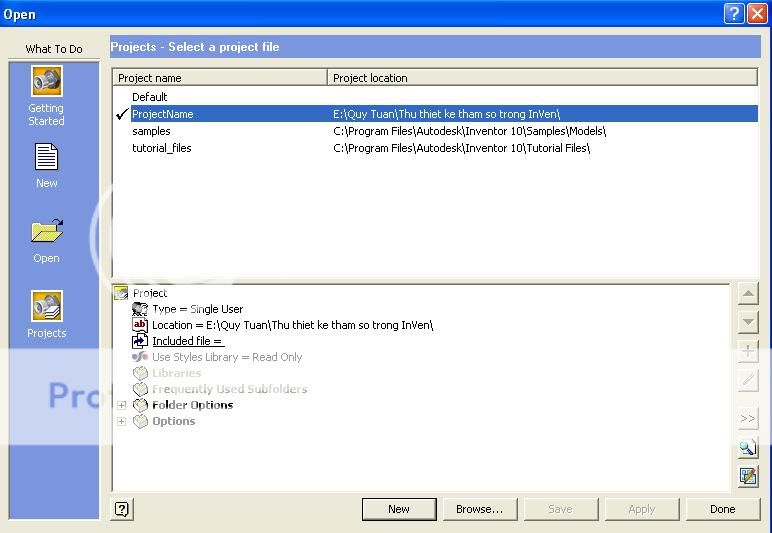The width and height of the screenshot is (772, 533).
Task: Expand the Options tree node
Action: (121, 422)
